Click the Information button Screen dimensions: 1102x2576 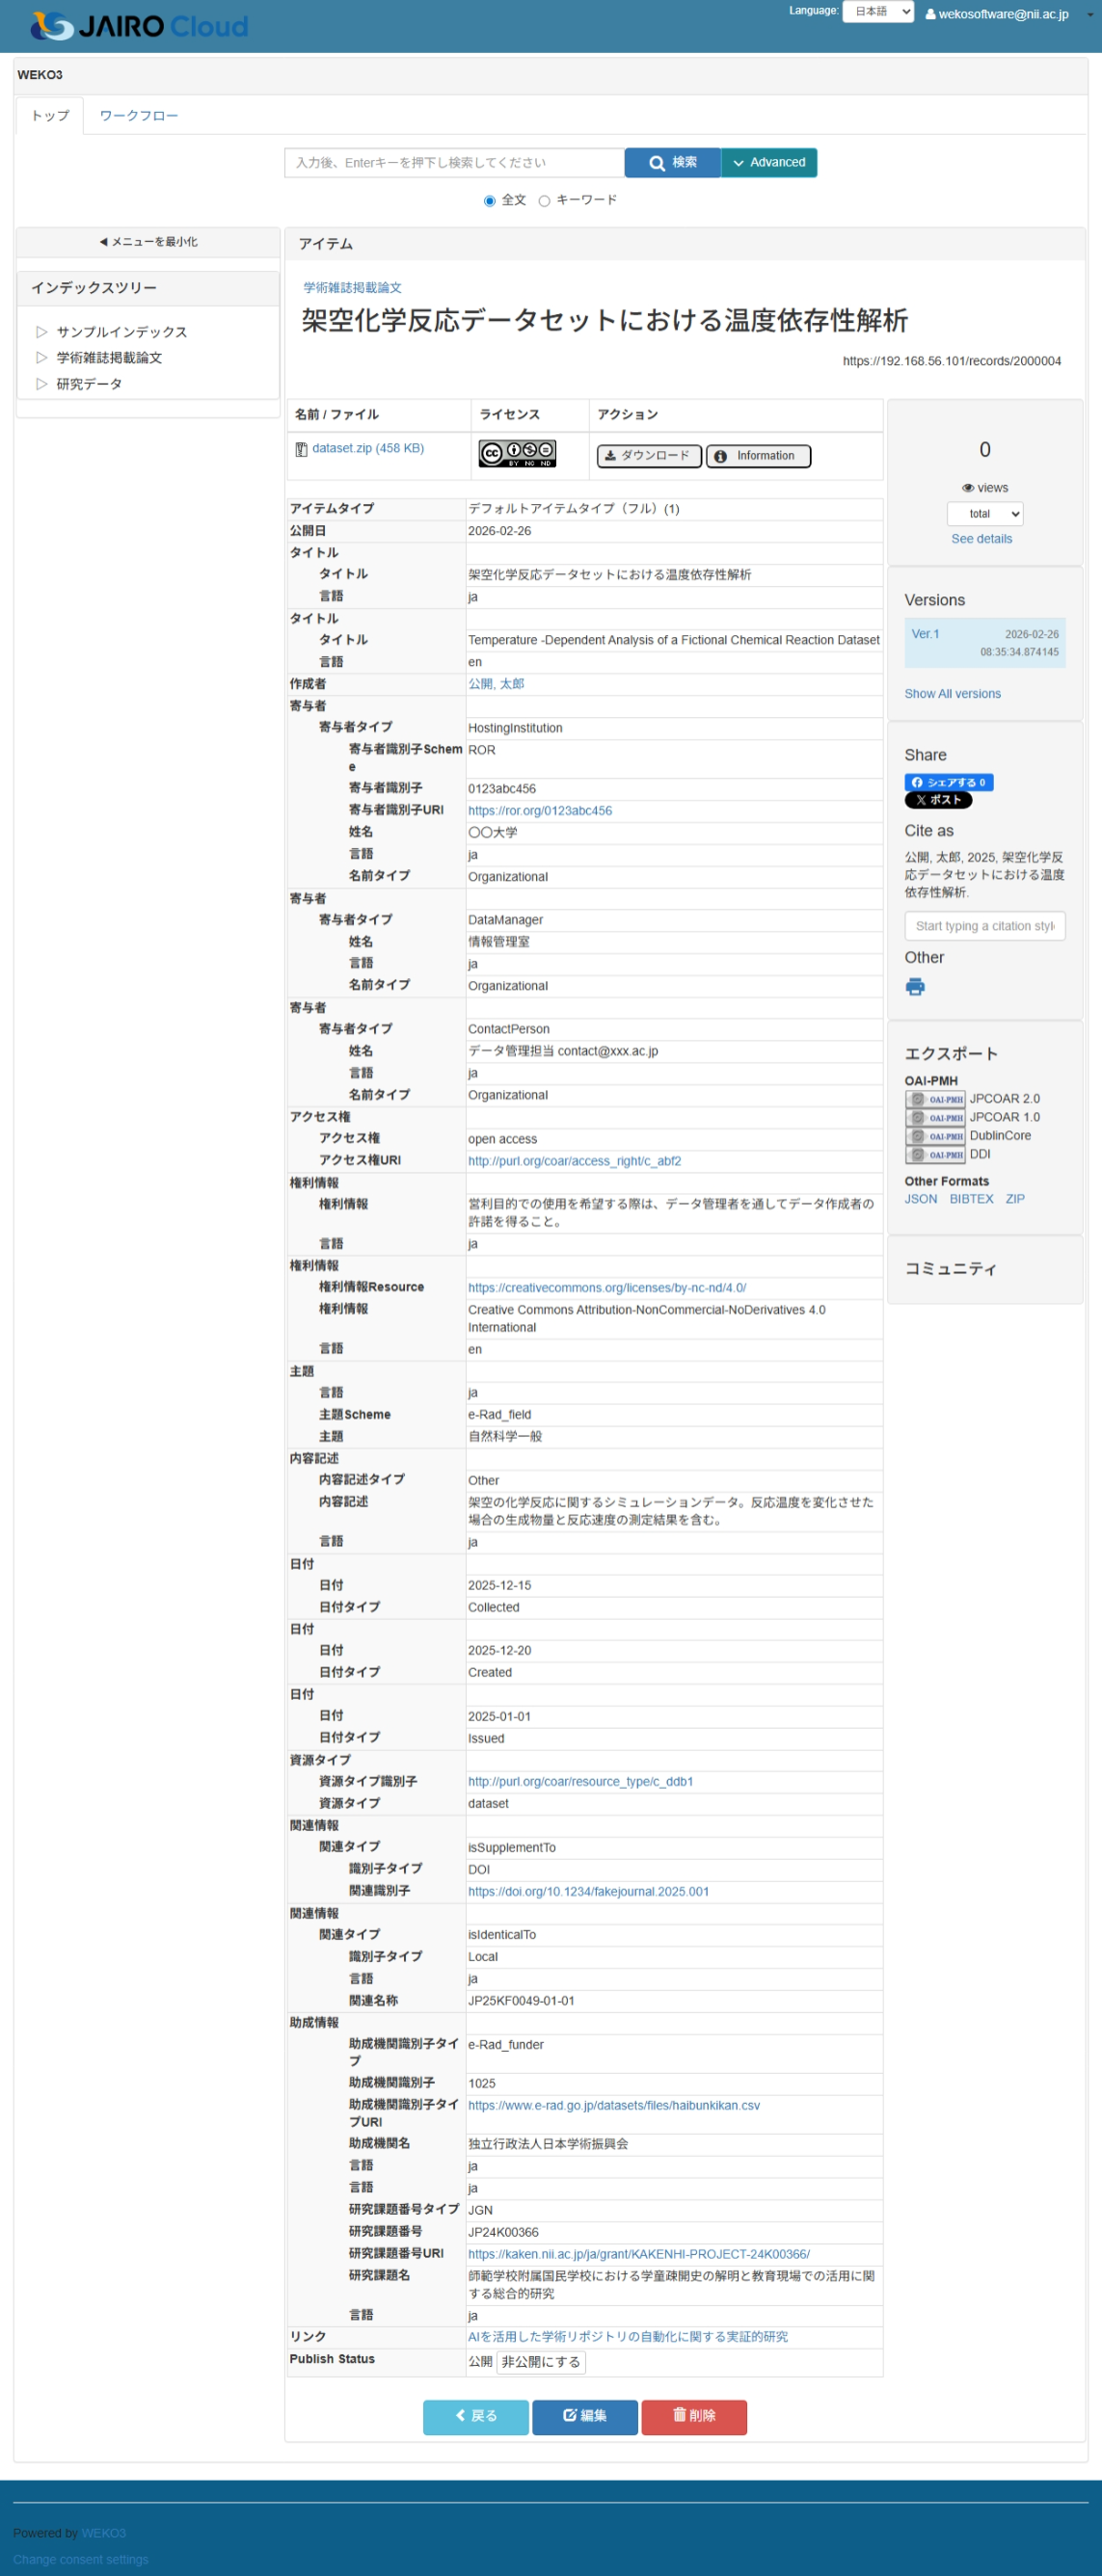pos(758,456)
